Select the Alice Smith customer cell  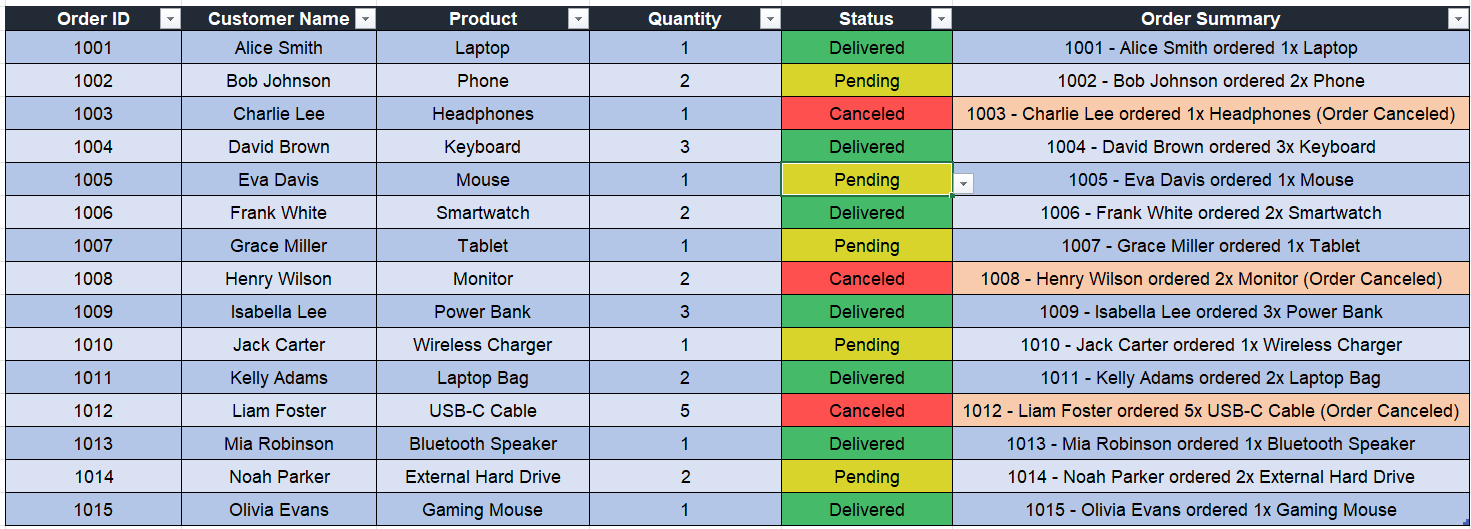[x=279, y=48]
